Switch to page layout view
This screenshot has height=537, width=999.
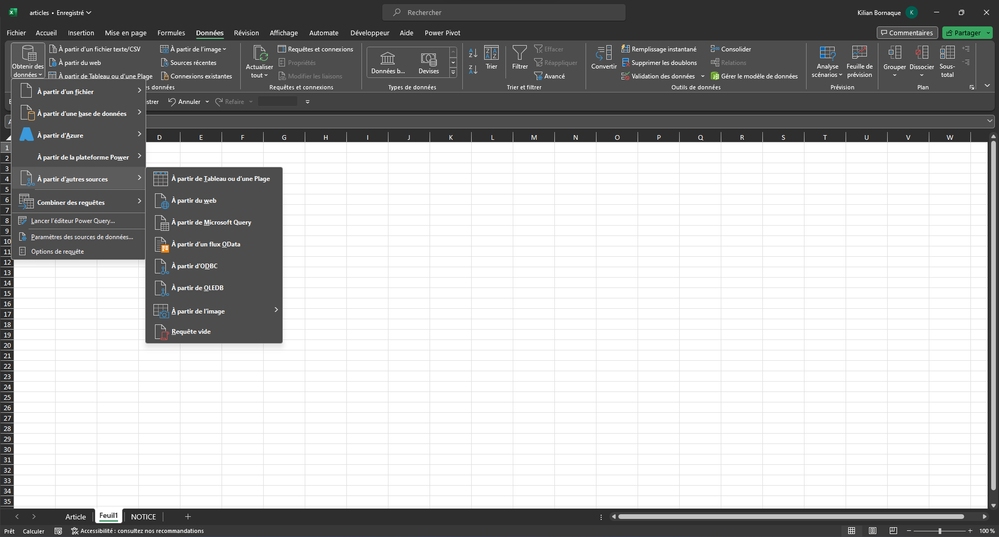(x=872, y=531)
